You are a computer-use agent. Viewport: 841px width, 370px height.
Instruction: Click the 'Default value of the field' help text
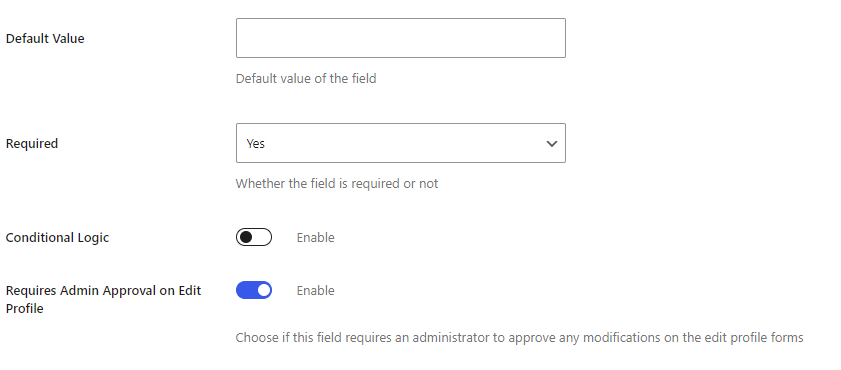306,79
